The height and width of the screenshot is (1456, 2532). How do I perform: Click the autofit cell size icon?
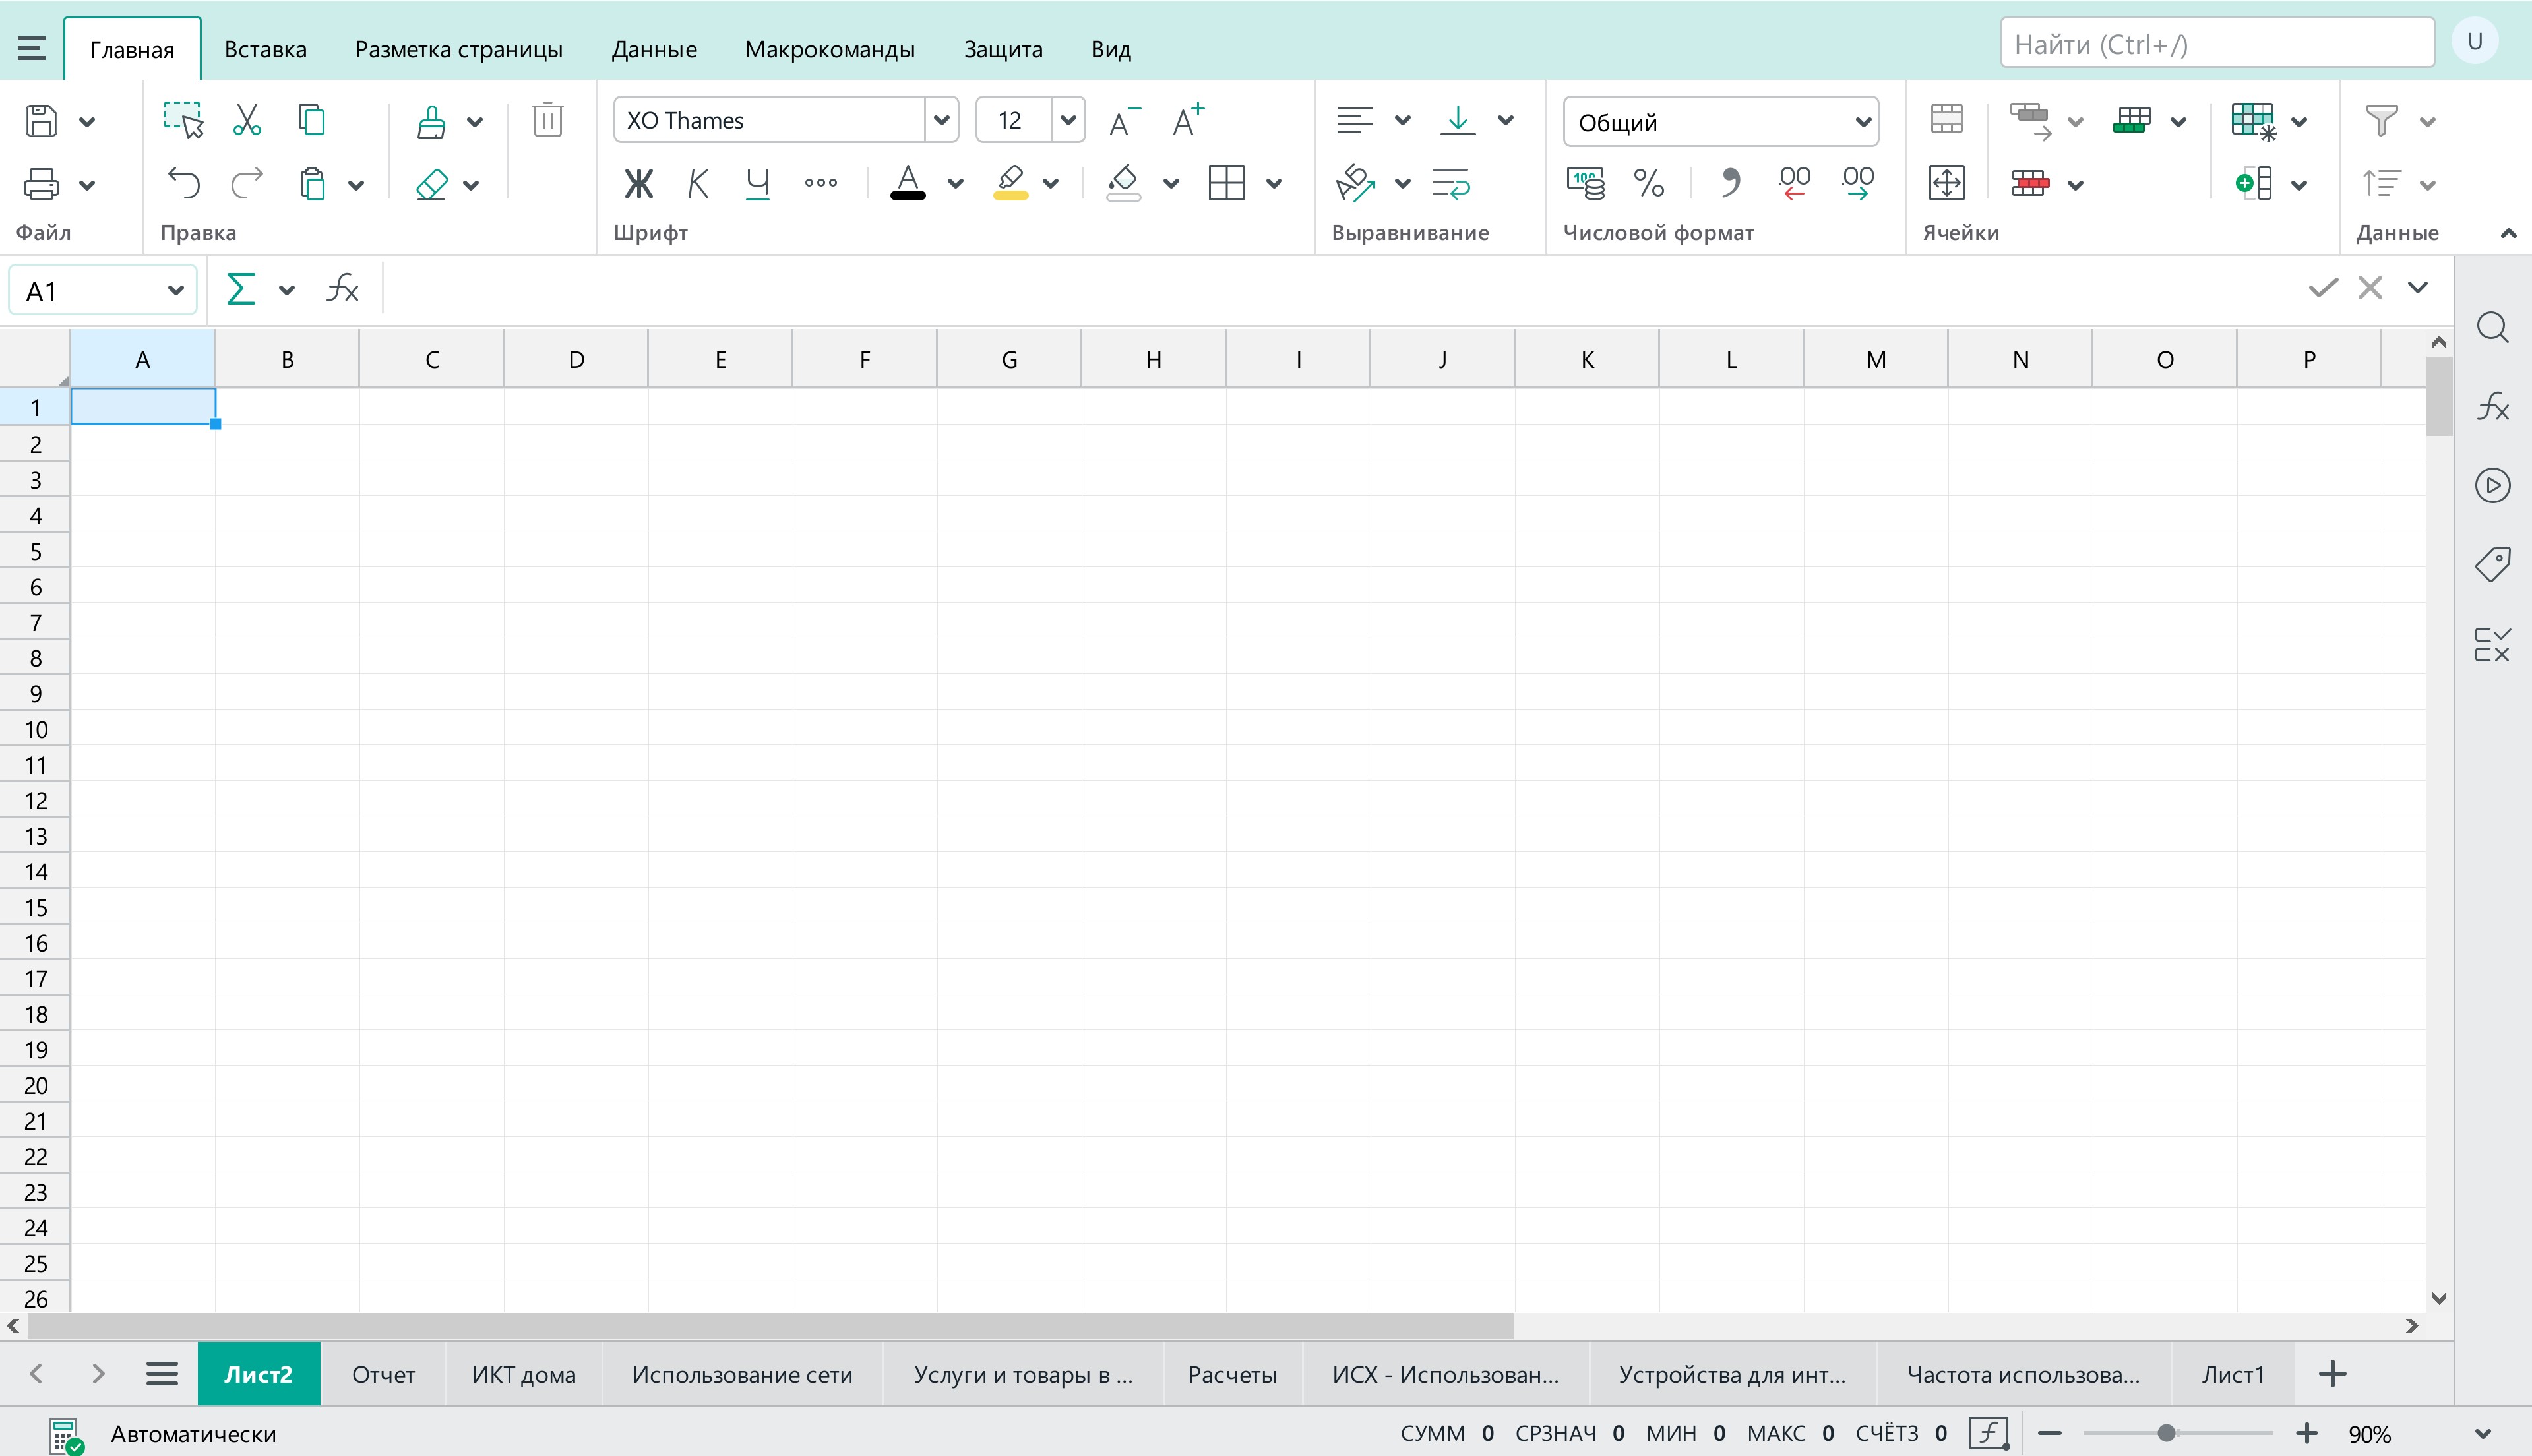coord(1946,183)
